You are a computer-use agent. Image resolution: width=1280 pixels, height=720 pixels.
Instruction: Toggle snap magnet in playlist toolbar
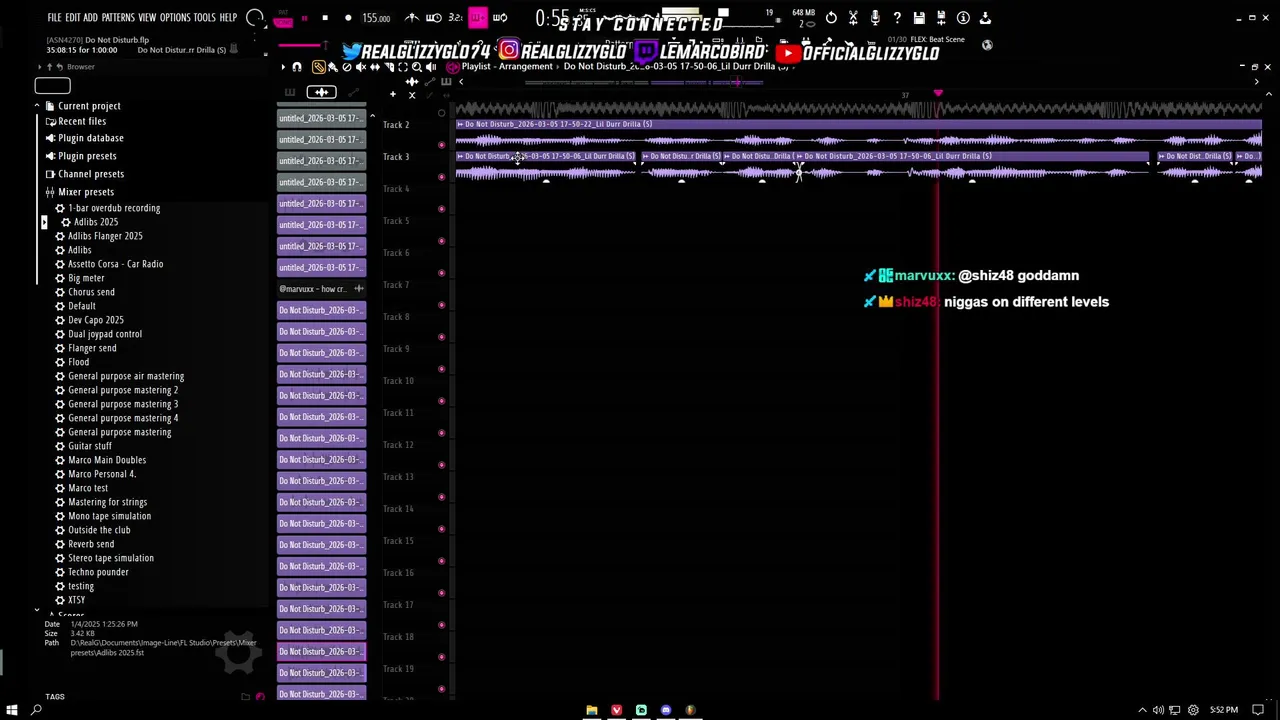(x=297, y=67)
